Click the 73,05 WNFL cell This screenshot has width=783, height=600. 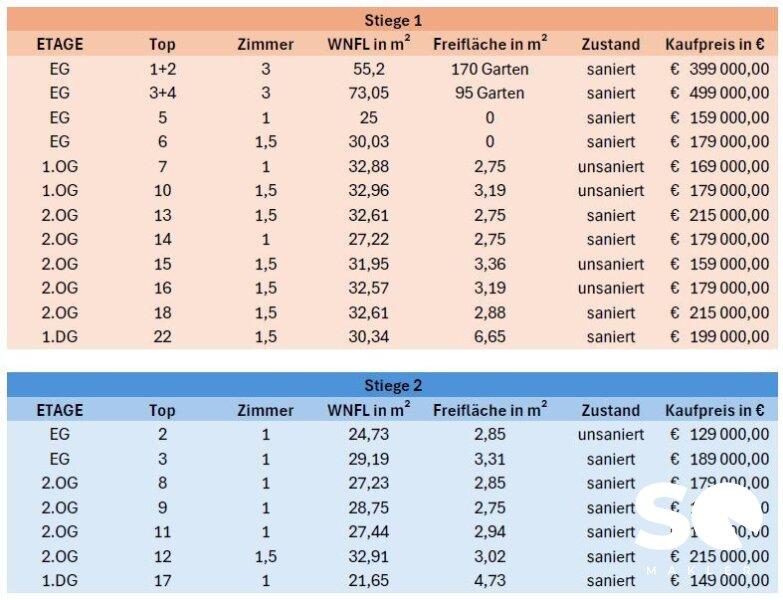pos(369,93)
